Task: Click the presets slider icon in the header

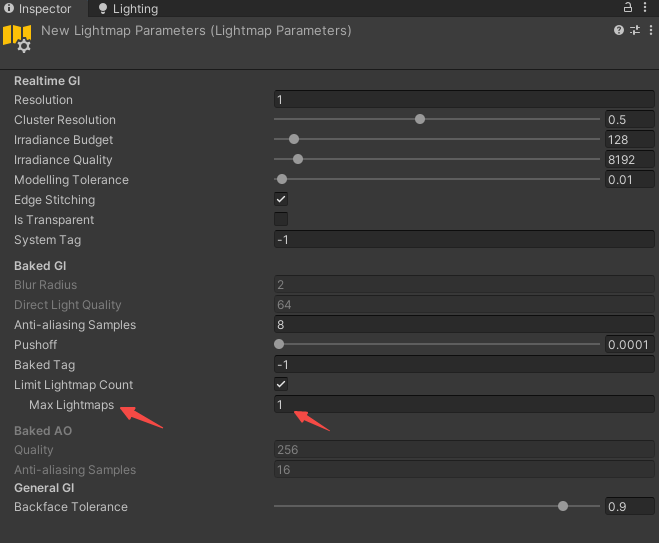Action: click(635, 30)
